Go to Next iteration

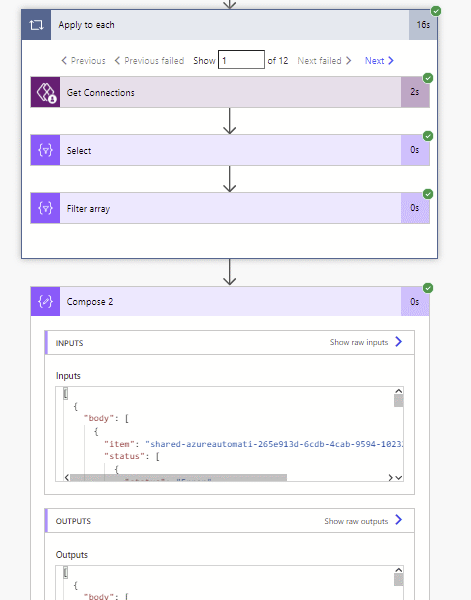pyautogui.click(x=379, y=60)
